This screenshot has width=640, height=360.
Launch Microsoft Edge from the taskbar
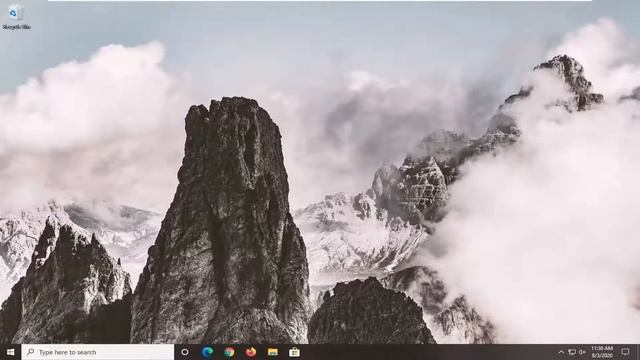[x=207, y=352]
